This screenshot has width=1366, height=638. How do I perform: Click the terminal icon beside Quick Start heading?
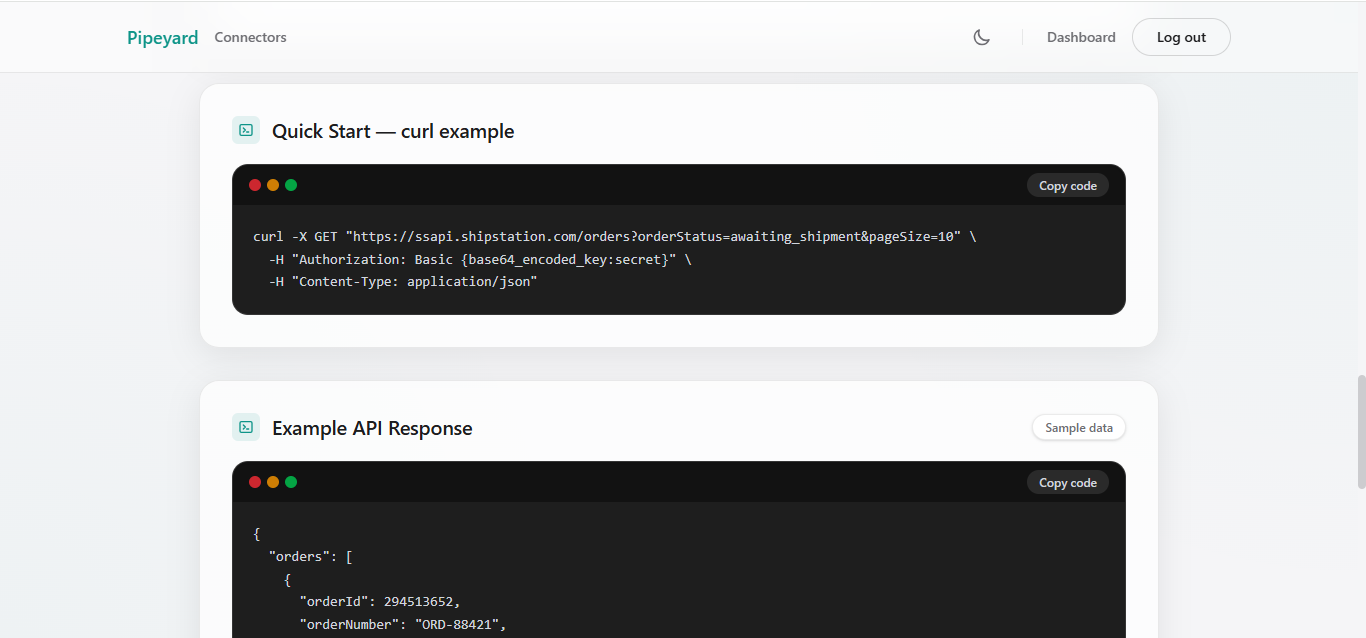(246, 130)
